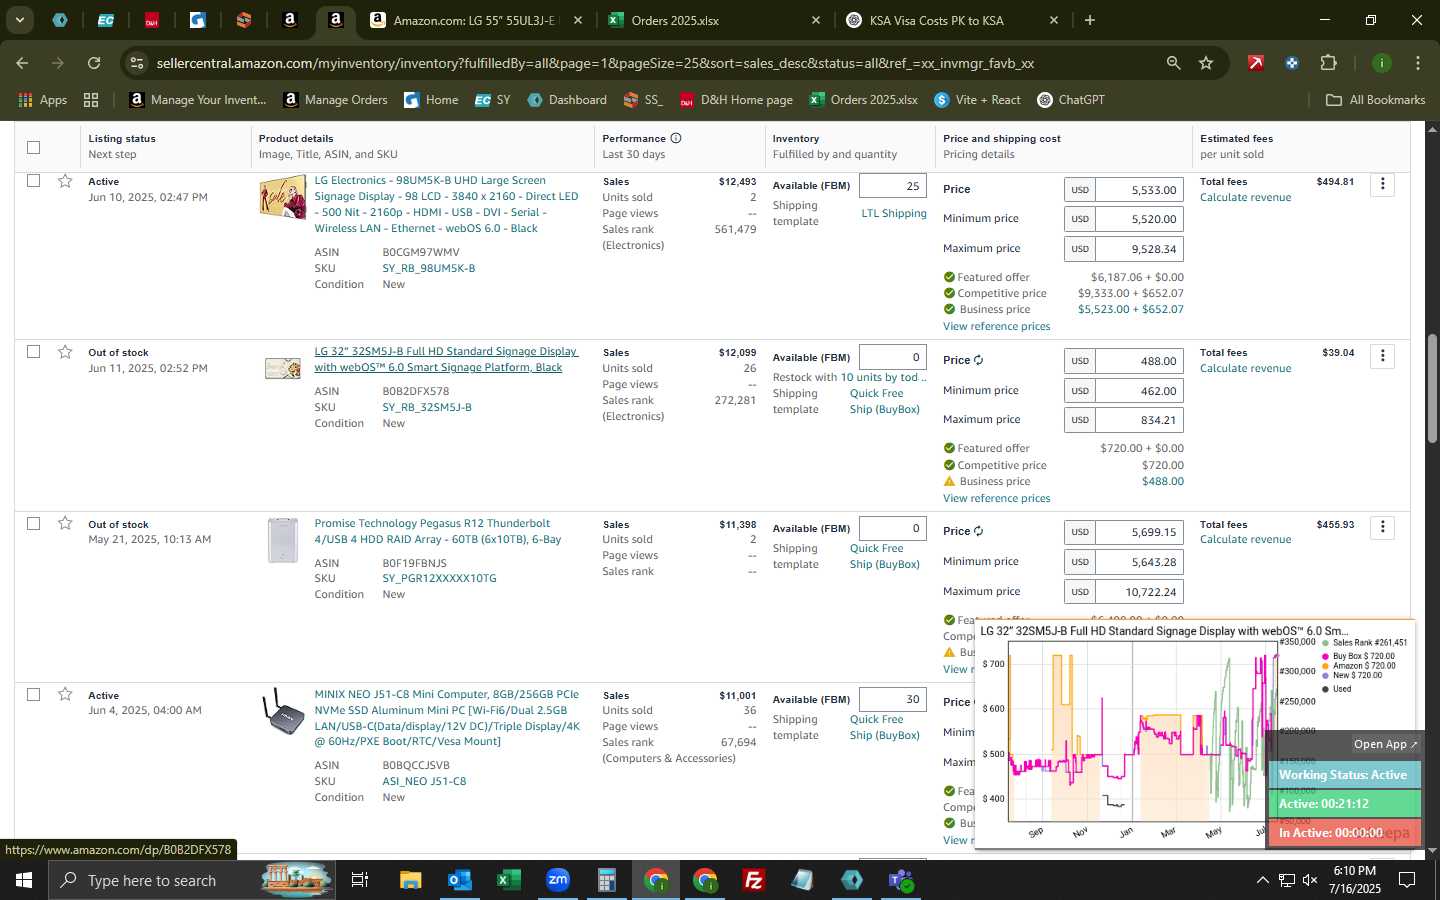Viewport: 1440px width, 900px height.
Task: Click the address bar URL
Action: (595, 63)
